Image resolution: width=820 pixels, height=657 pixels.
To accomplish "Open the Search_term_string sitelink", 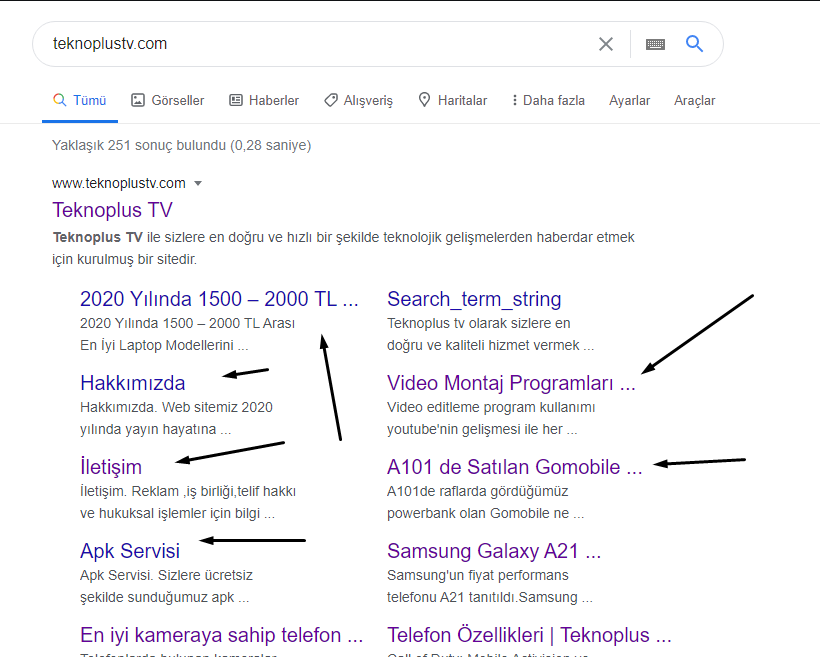I will (474, 299).
